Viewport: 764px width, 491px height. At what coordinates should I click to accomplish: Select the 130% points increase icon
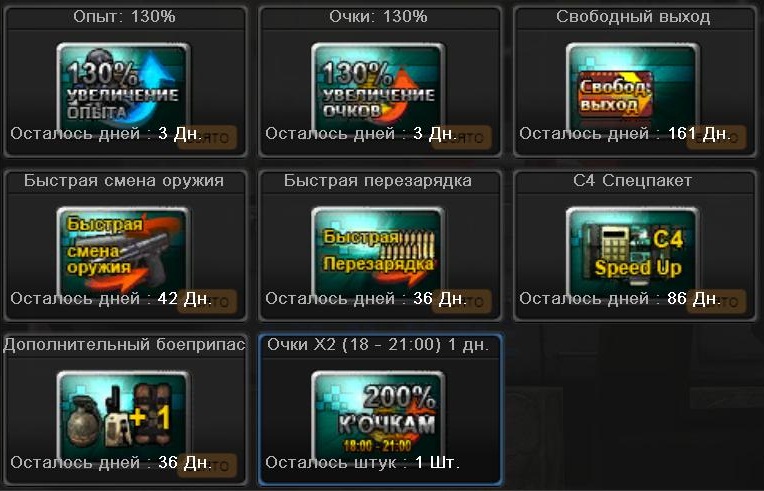(378, 86)
